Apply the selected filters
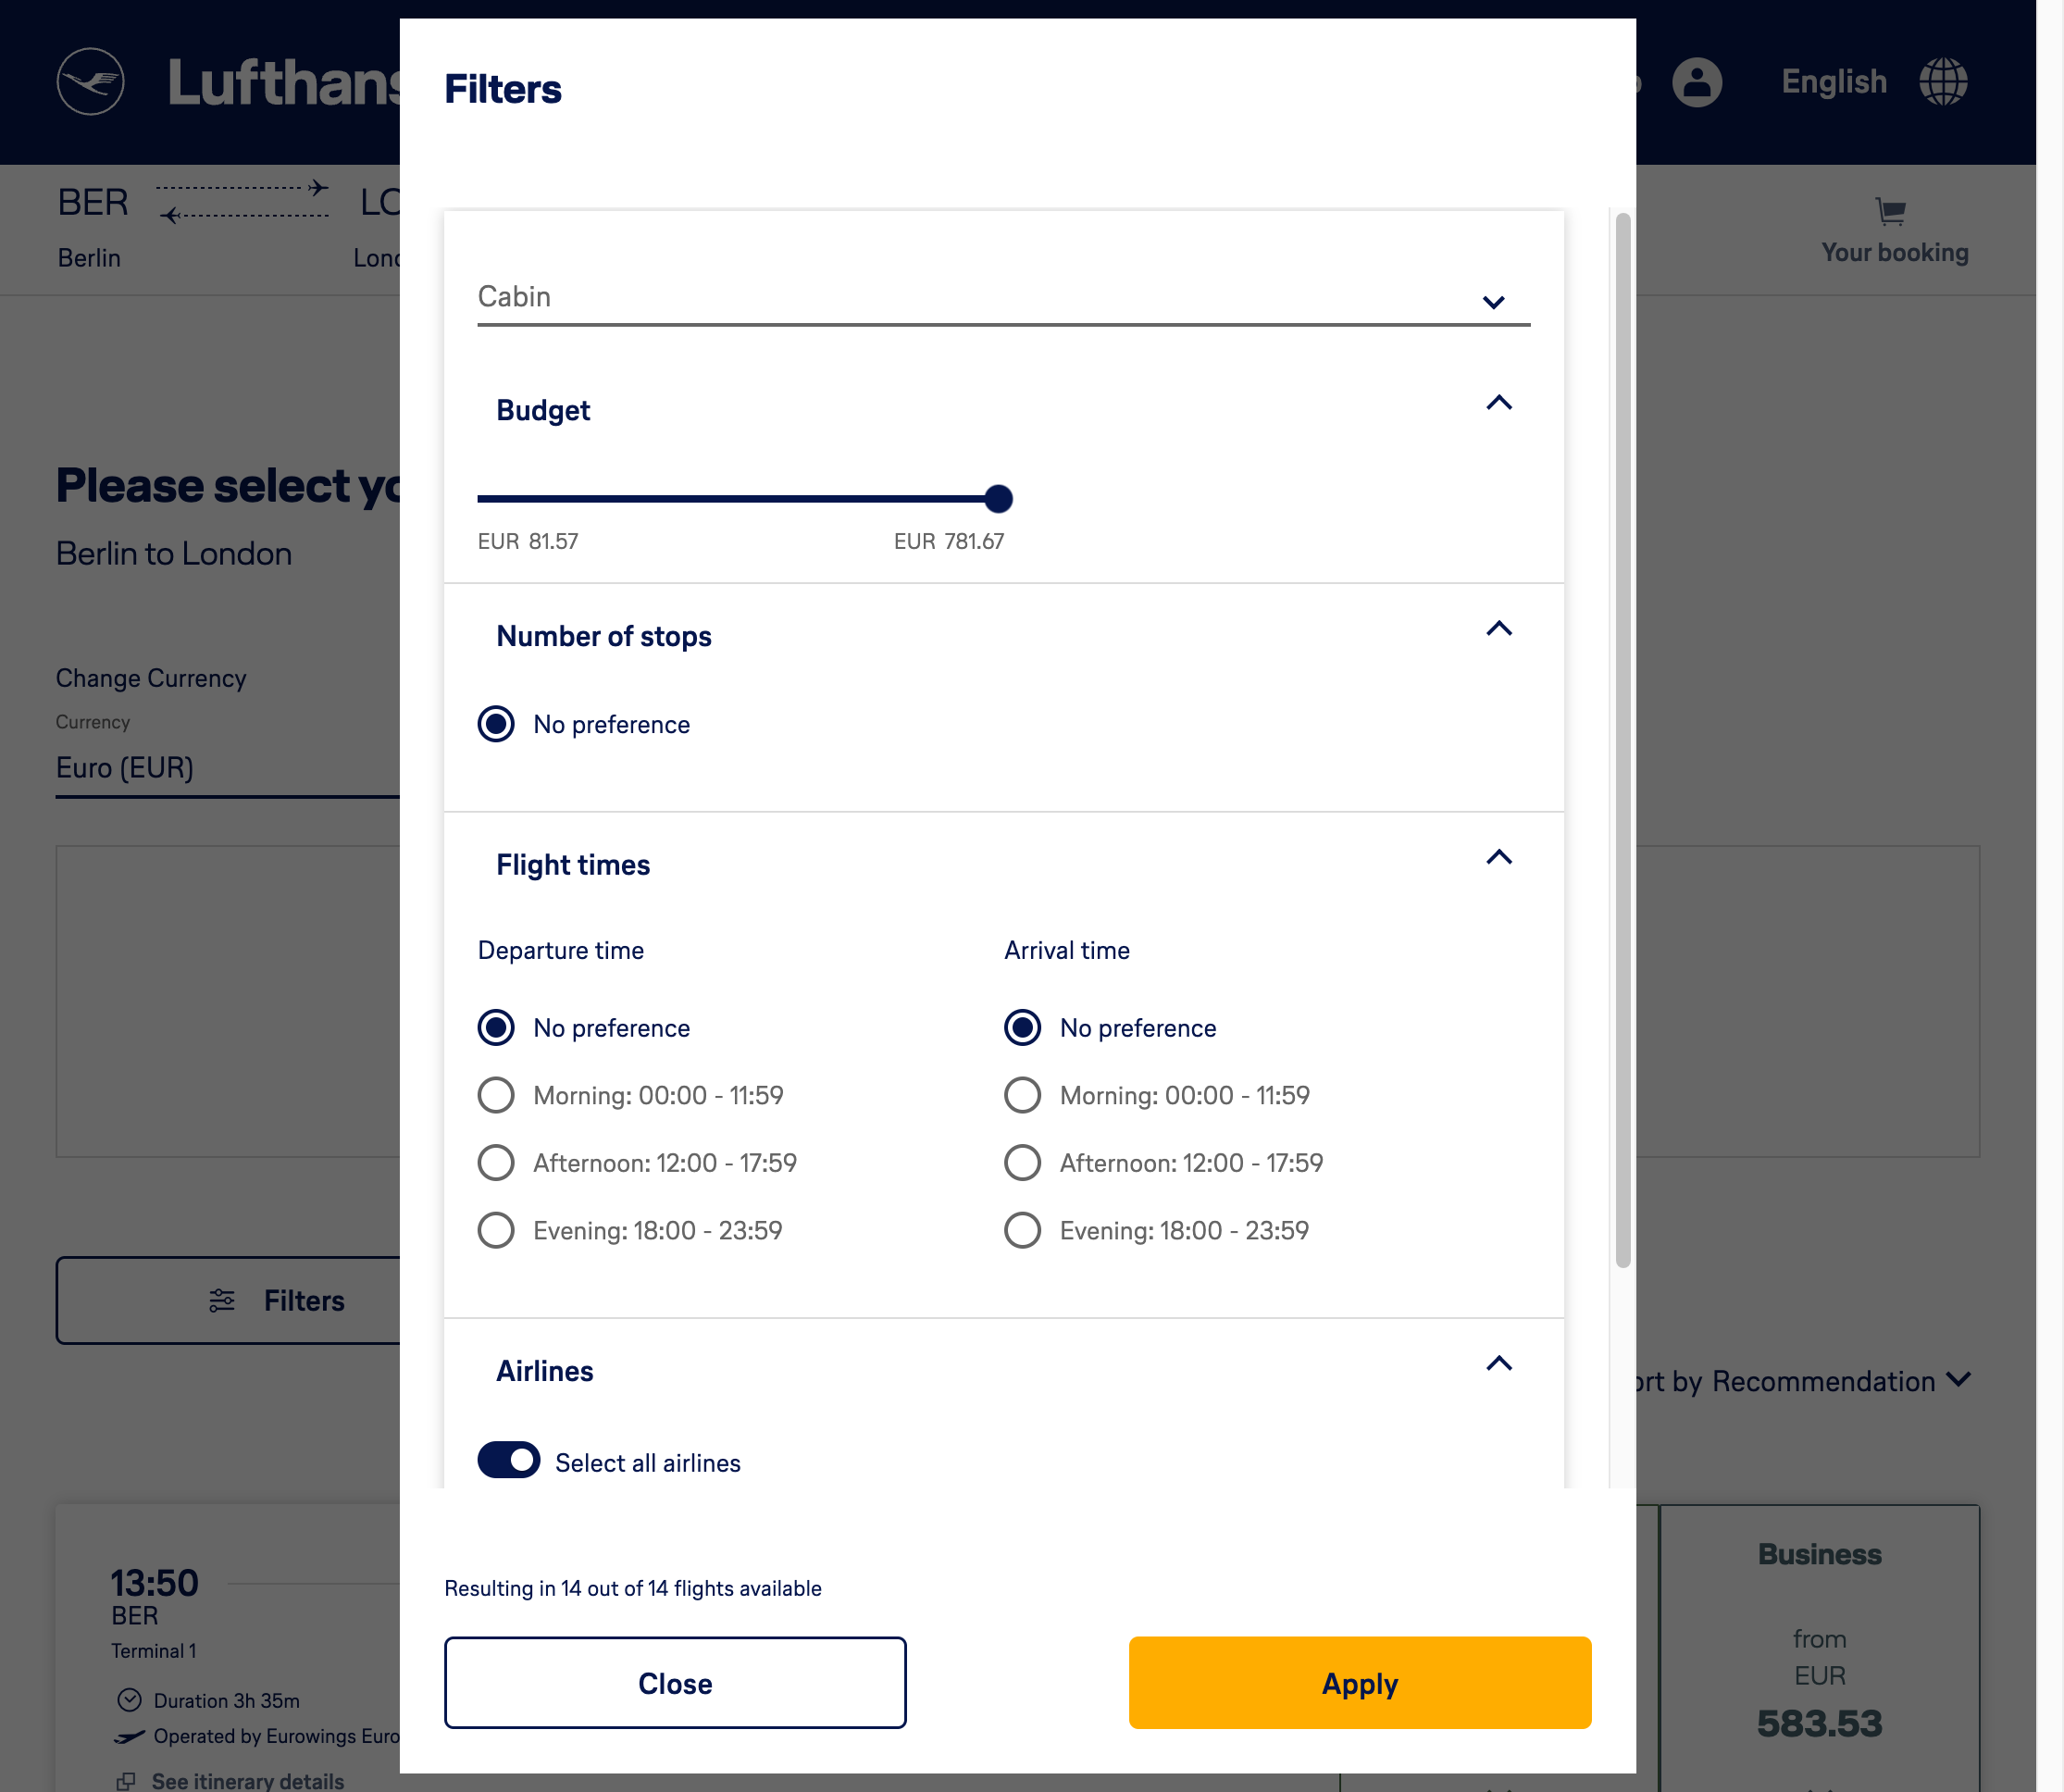Screen dimensions: 2064x1792 (1359, 1683)
